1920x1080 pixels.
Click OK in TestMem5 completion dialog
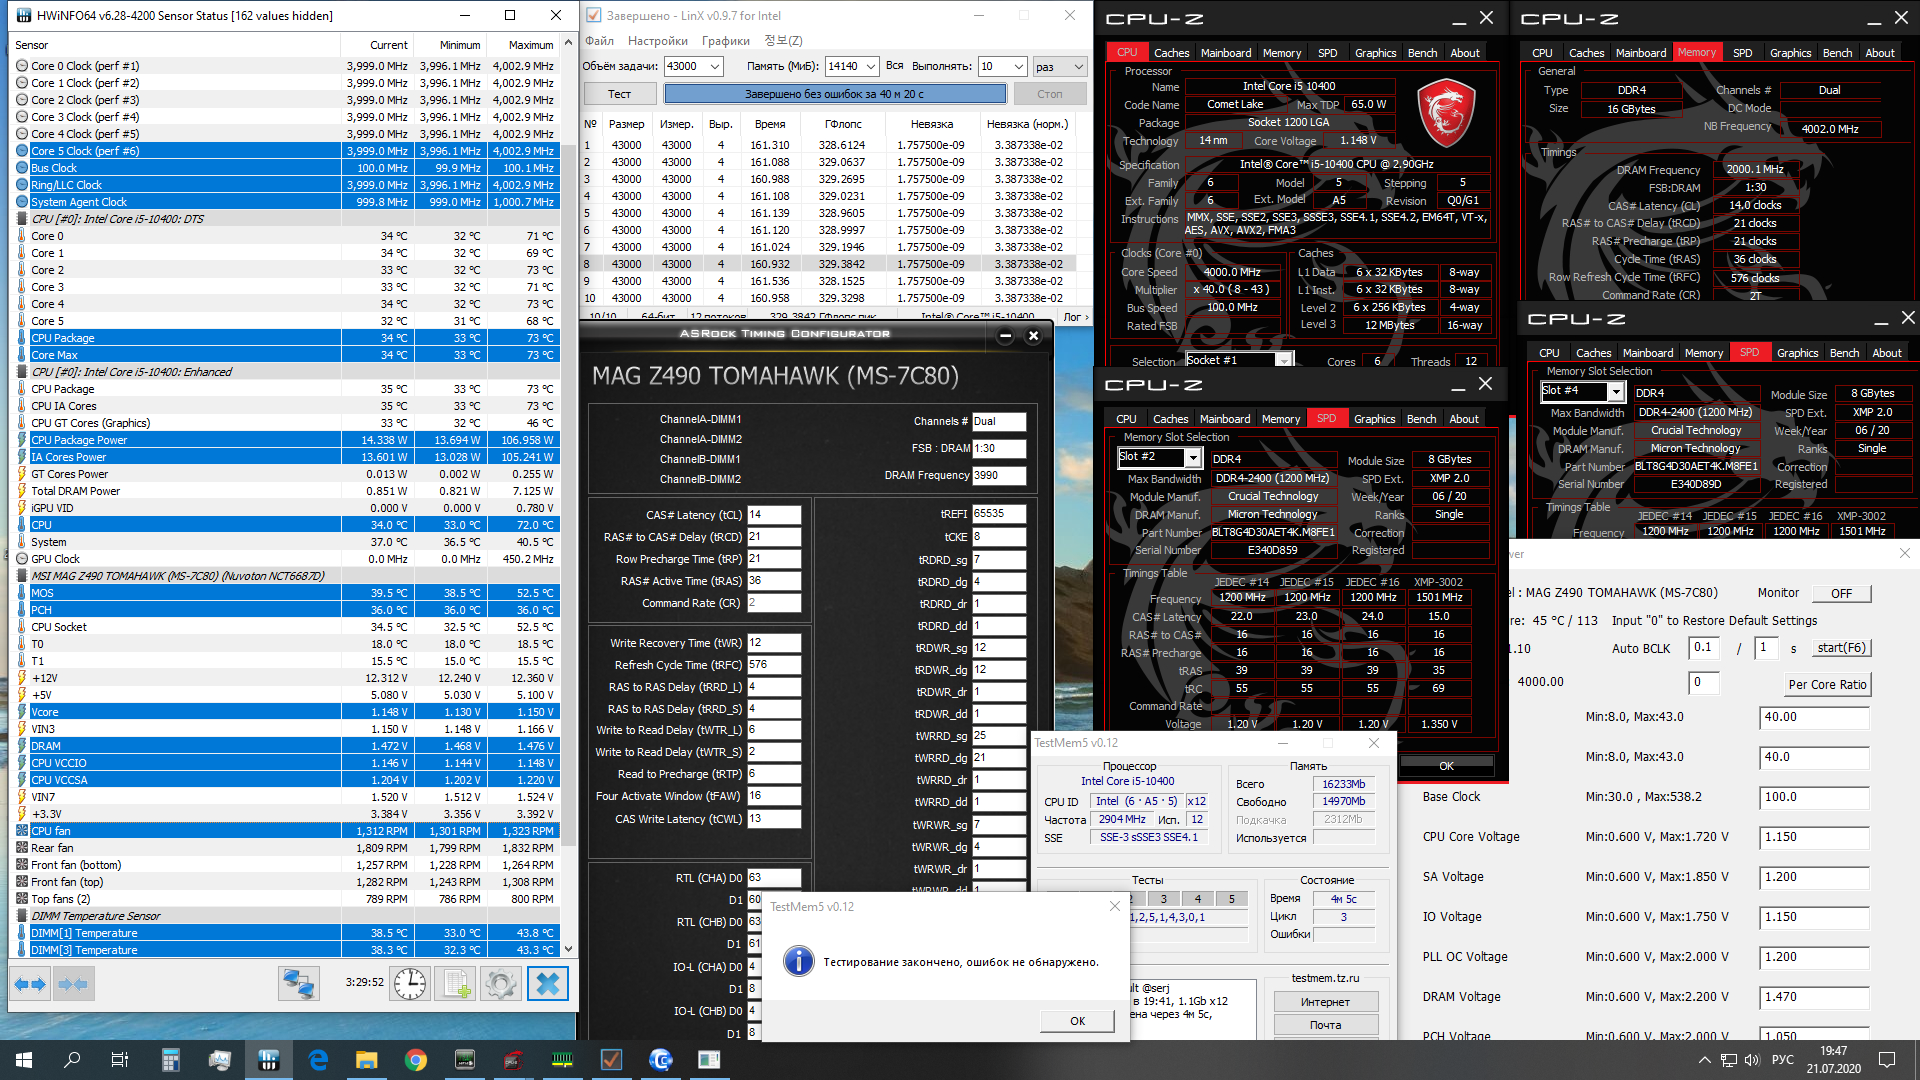[x=1077, y=1021]
